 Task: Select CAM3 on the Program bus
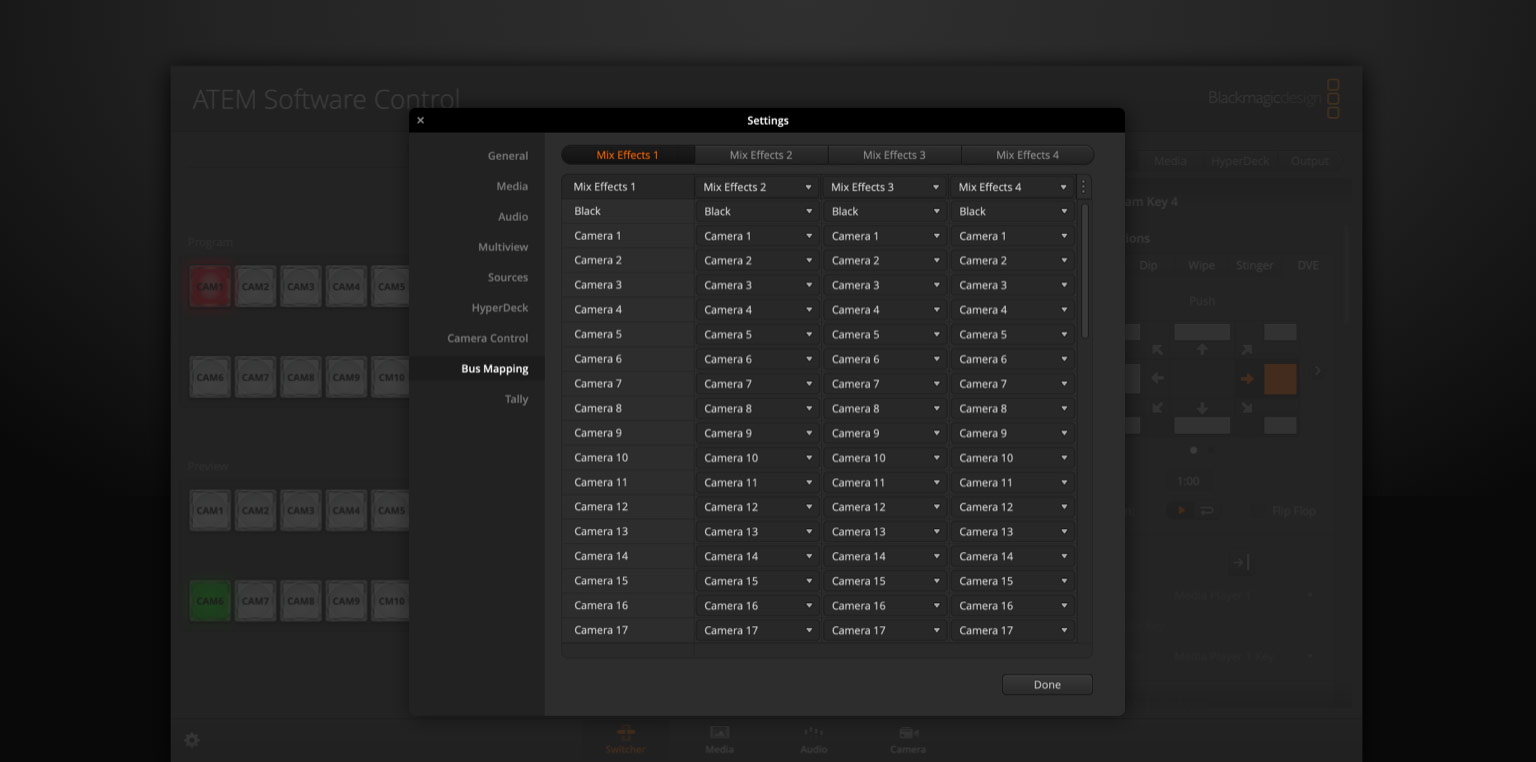pos(301,287)
